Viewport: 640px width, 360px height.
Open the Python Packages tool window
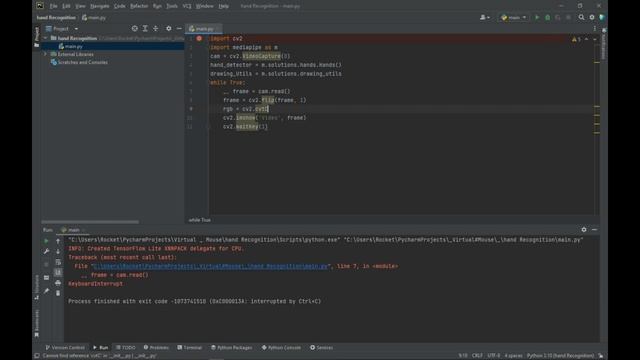point(231,348)
